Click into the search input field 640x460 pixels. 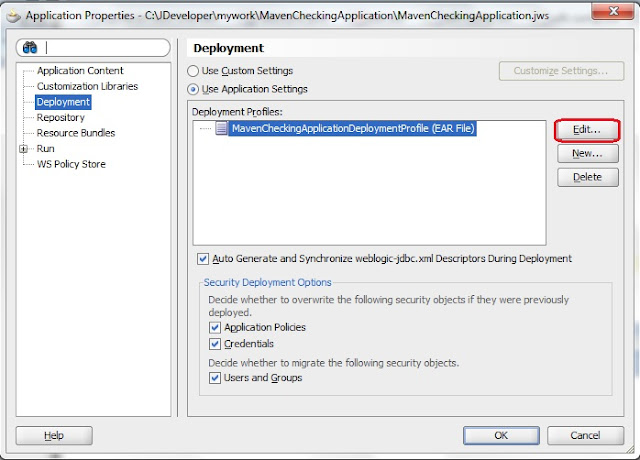coord(106,48)
